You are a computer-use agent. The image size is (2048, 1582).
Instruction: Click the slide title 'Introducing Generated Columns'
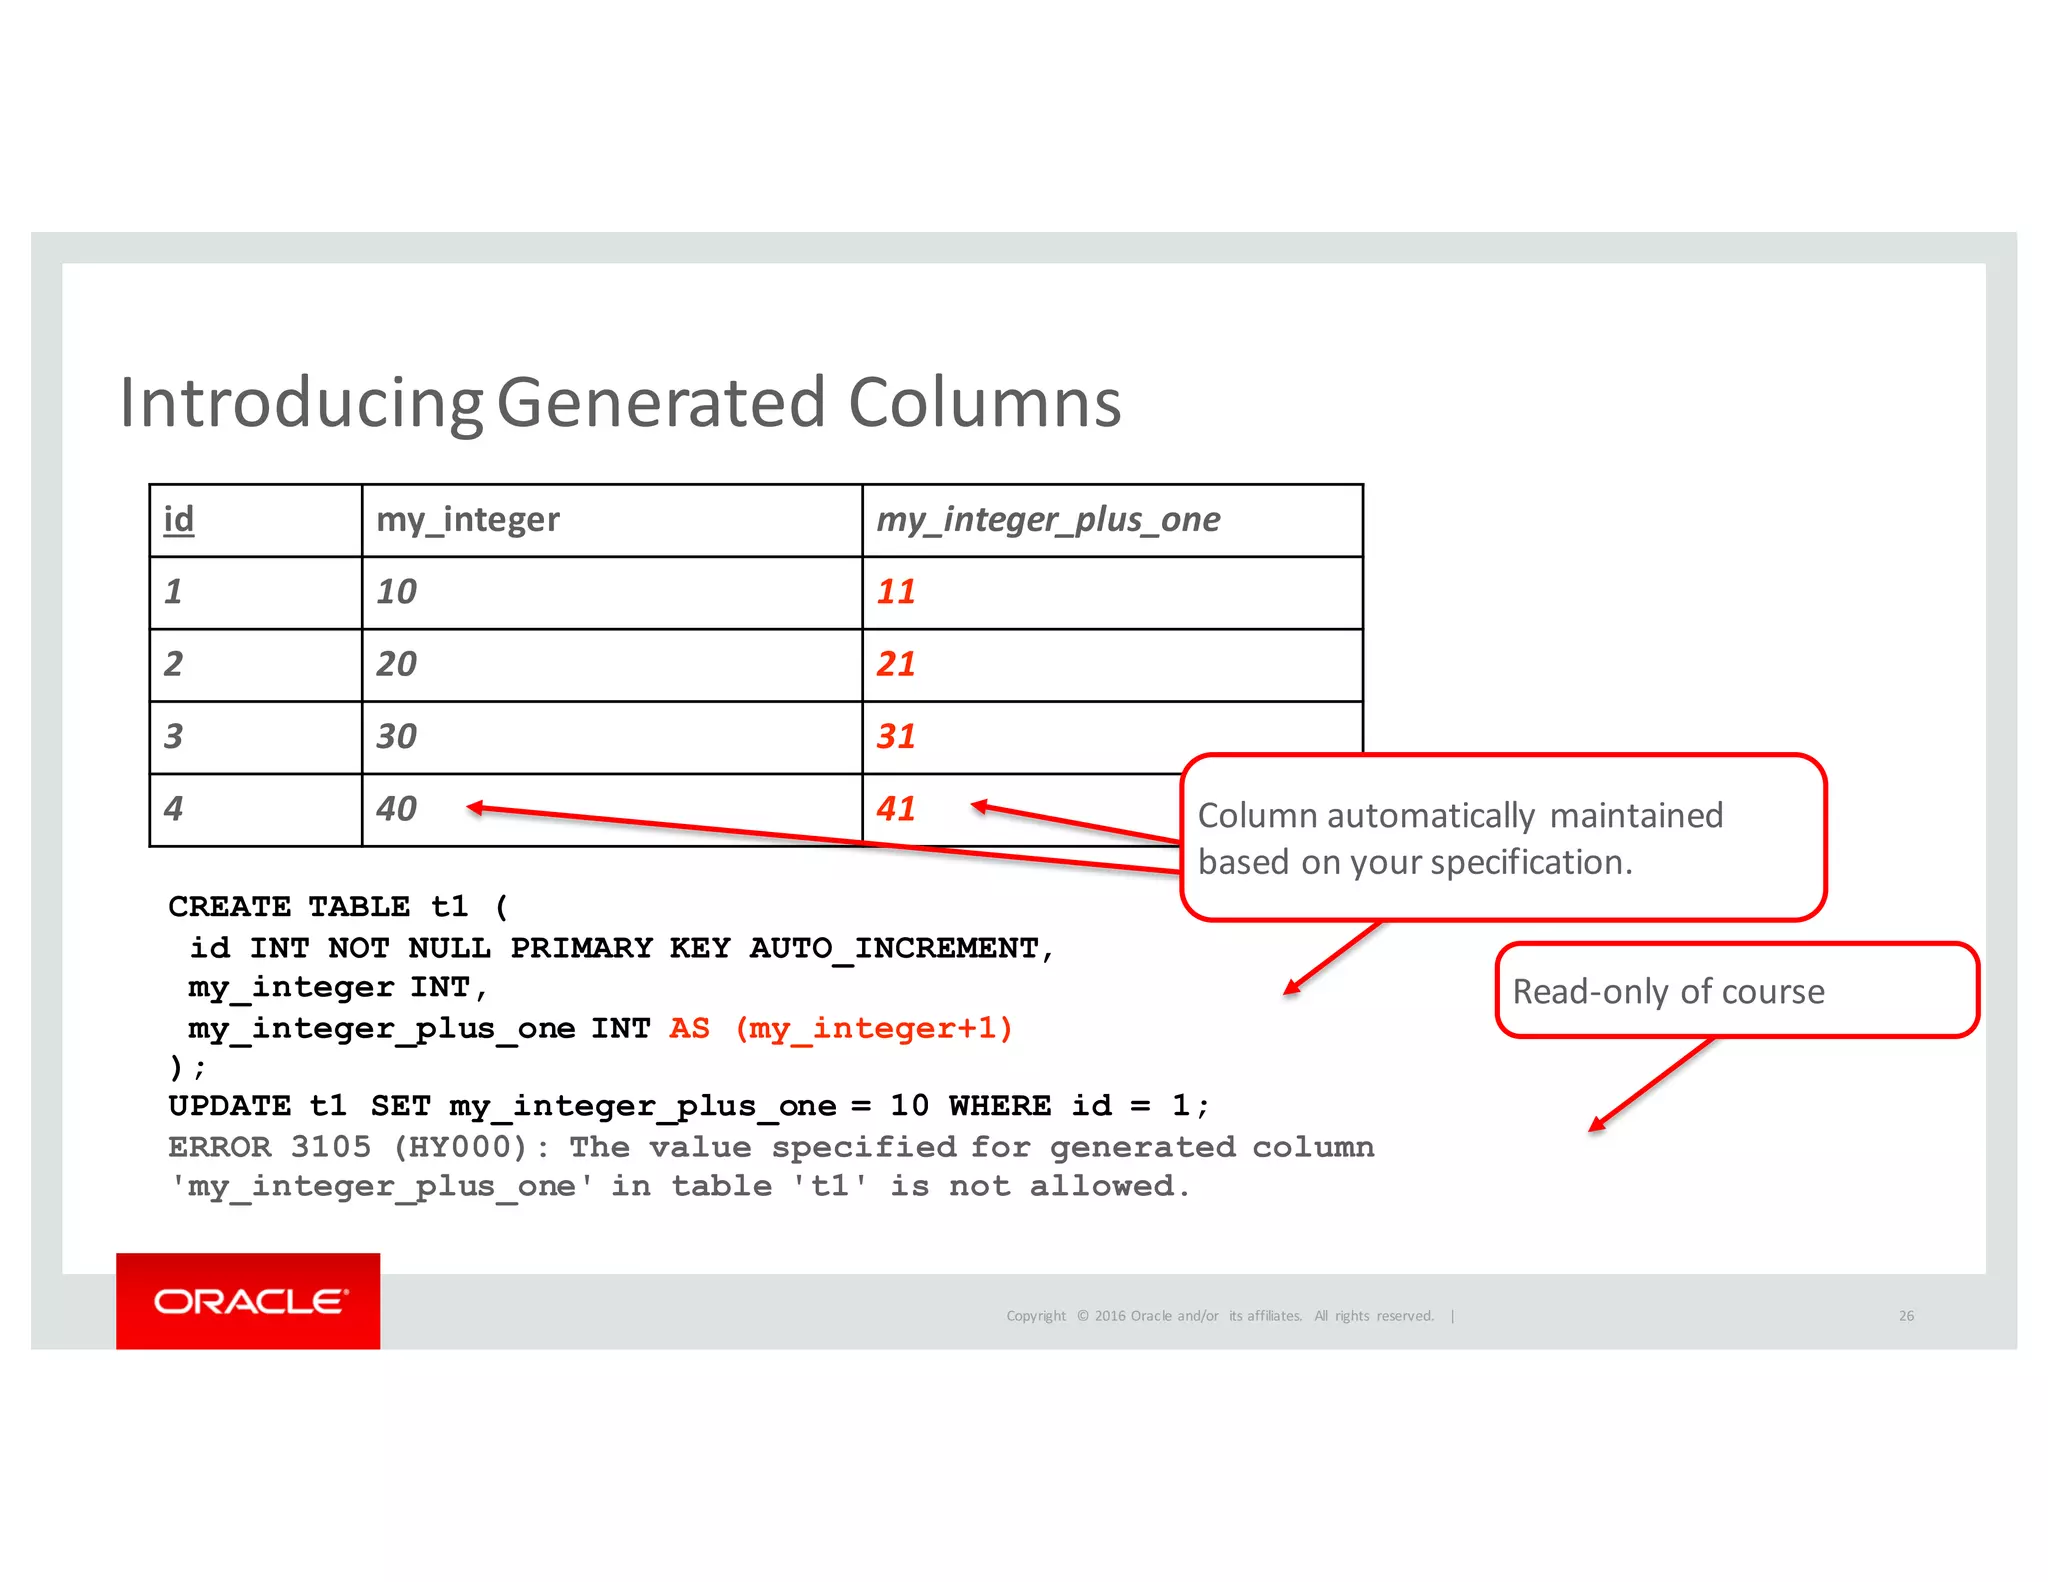(x=620, y=402)
